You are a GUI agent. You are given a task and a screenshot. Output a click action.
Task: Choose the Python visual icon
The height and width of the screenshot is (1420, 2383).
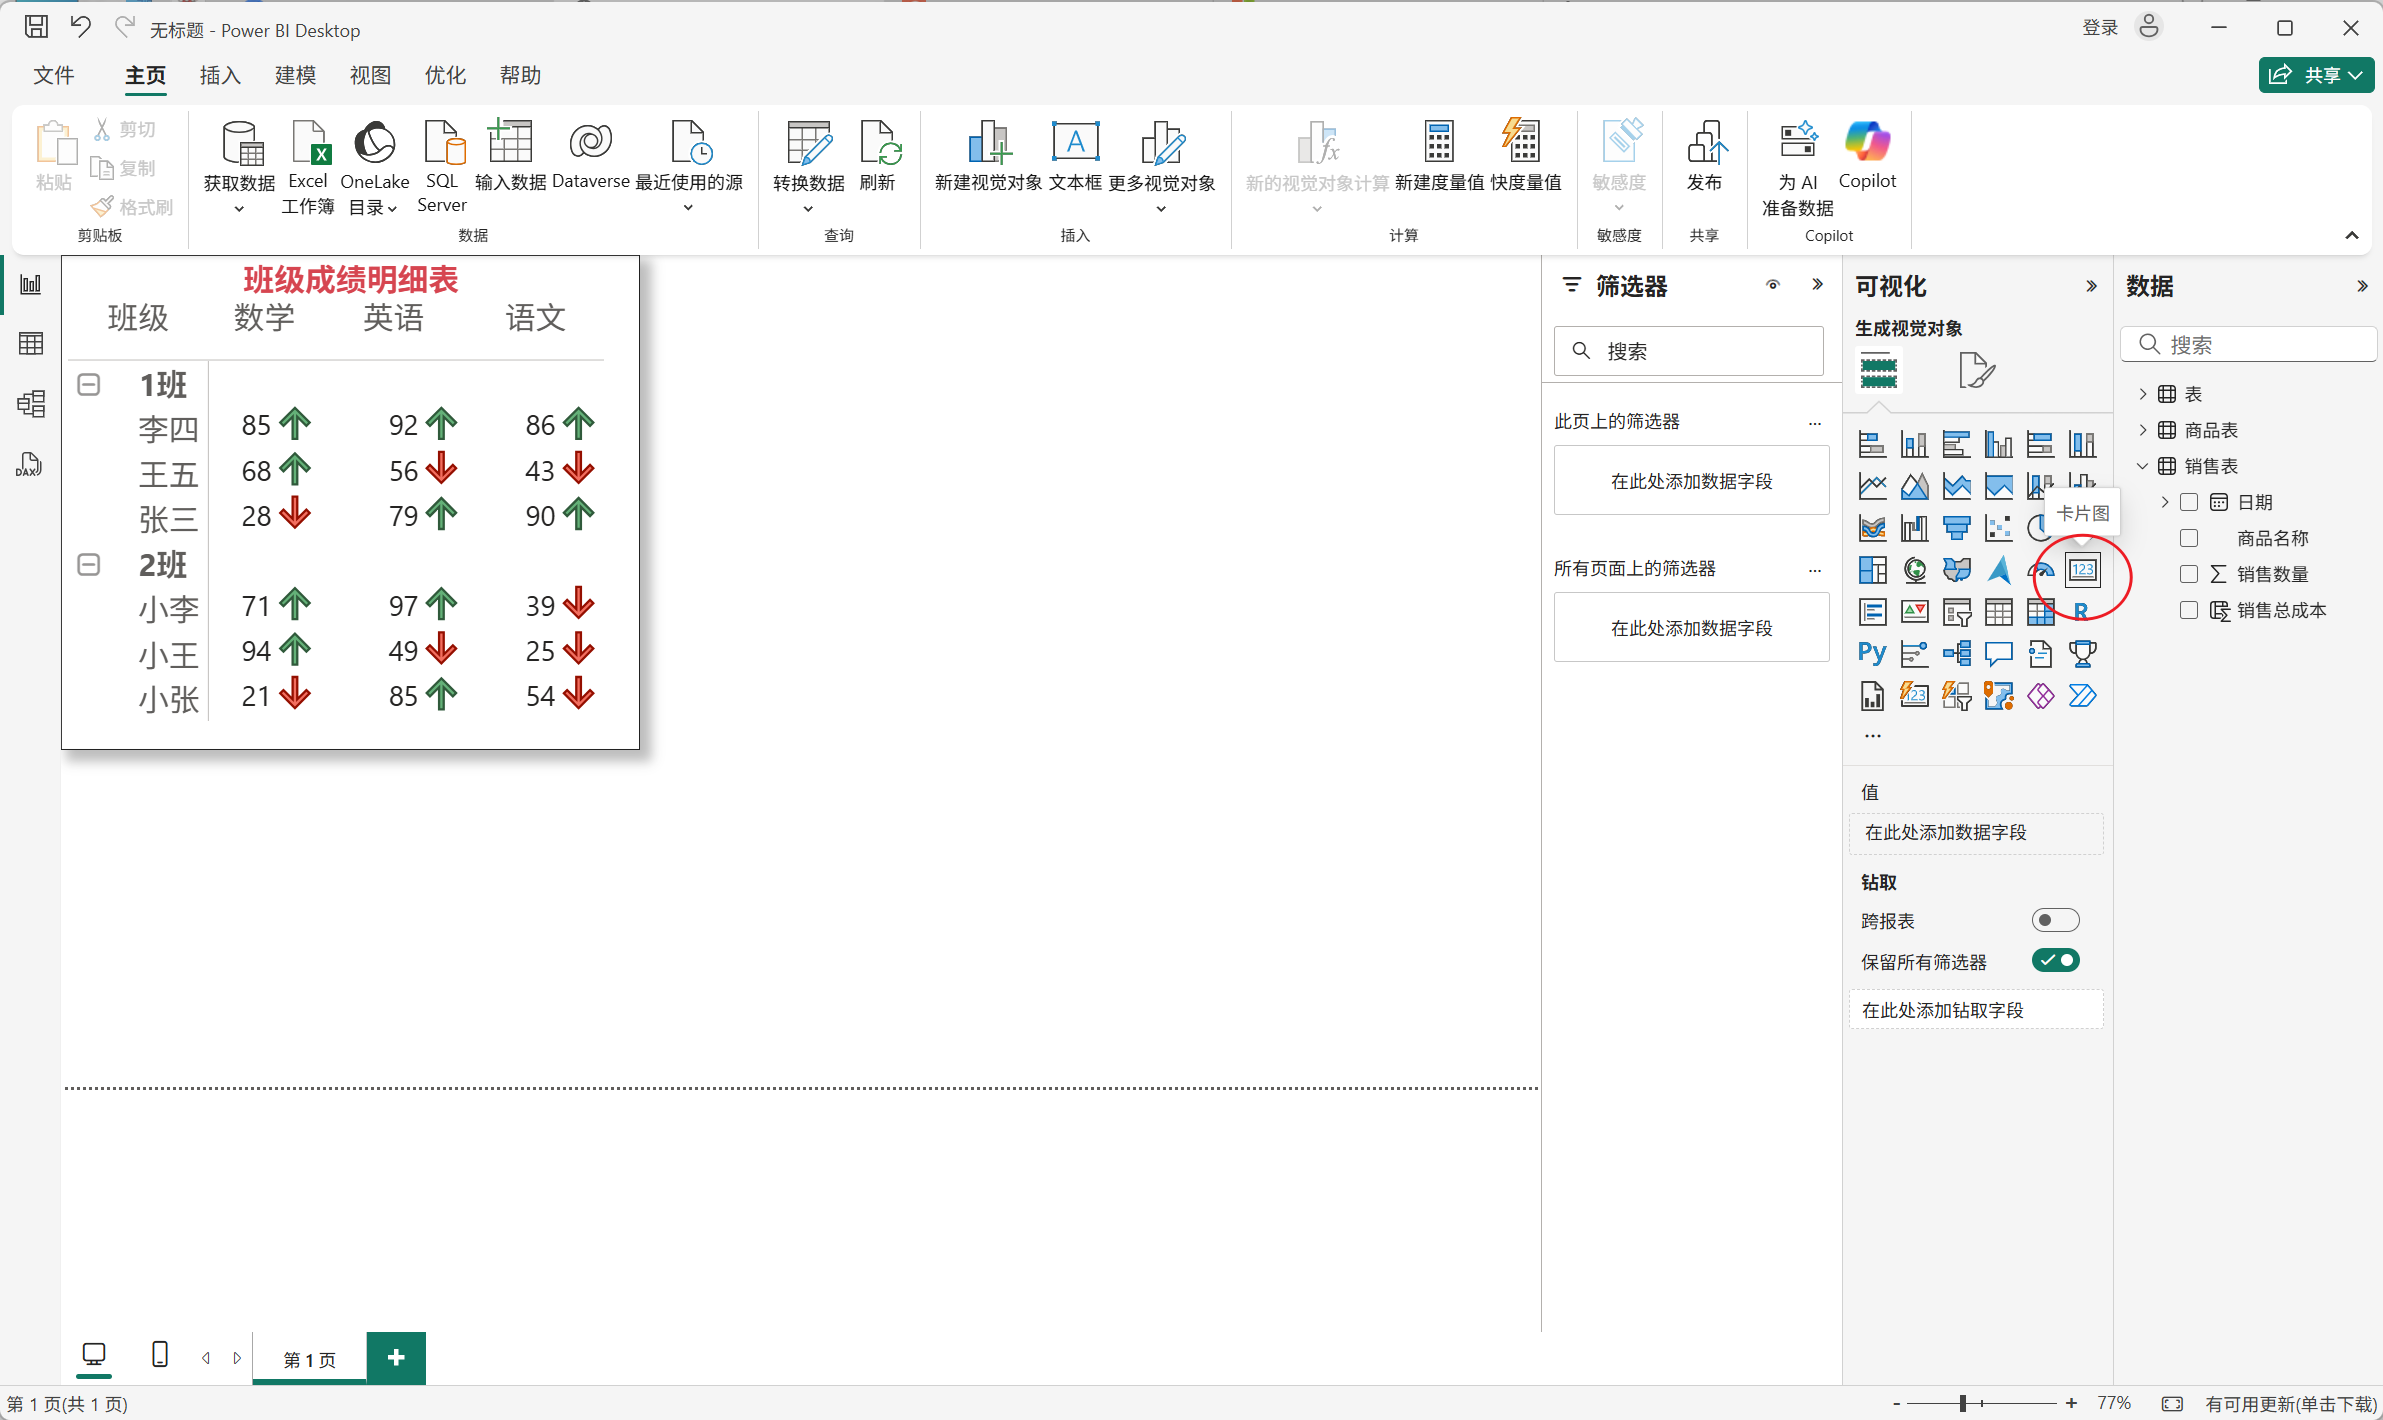[1871, 653]
